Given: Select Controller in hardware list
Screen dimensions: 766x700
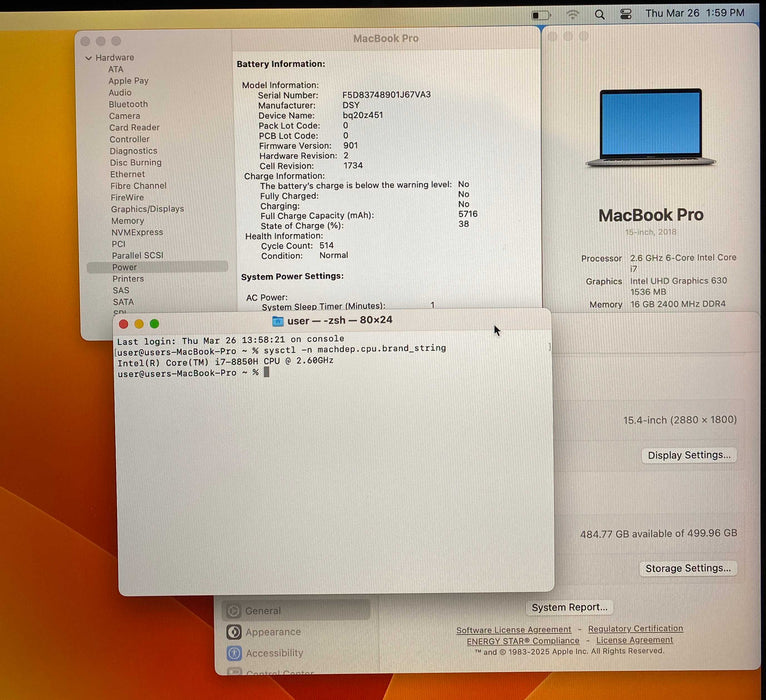Looking at the screenshot, I should pos(129,139).
